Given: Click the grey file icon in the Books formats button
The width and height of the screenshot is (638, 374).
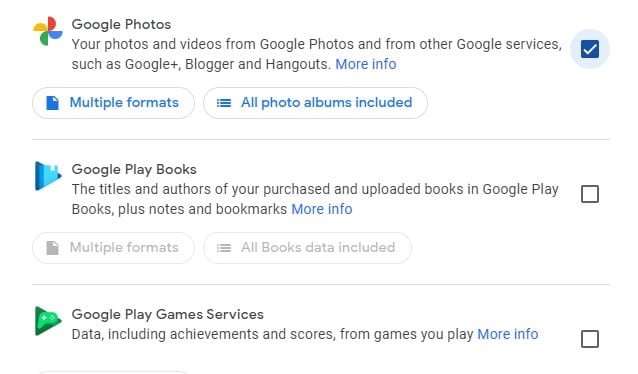Looking at the screenshot, I should 52,248.
